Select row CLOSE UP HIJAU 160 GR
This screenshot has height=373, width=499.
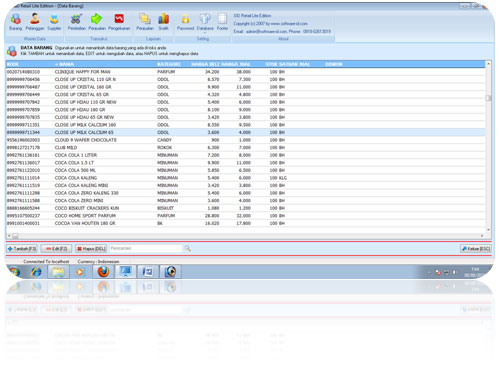(x=246, y=110)
